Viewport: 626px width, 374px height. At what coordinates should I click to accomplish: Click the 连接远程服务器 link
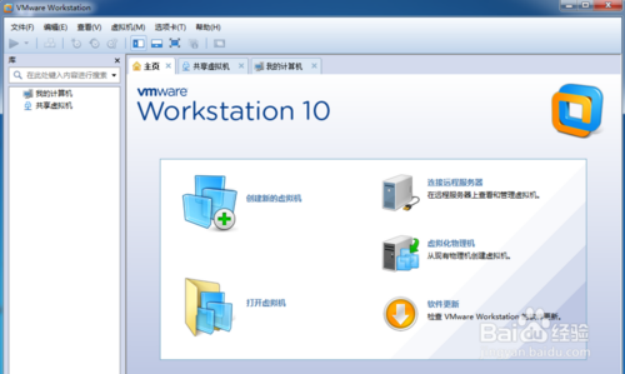pyautogui.click(x=455, y=182)
